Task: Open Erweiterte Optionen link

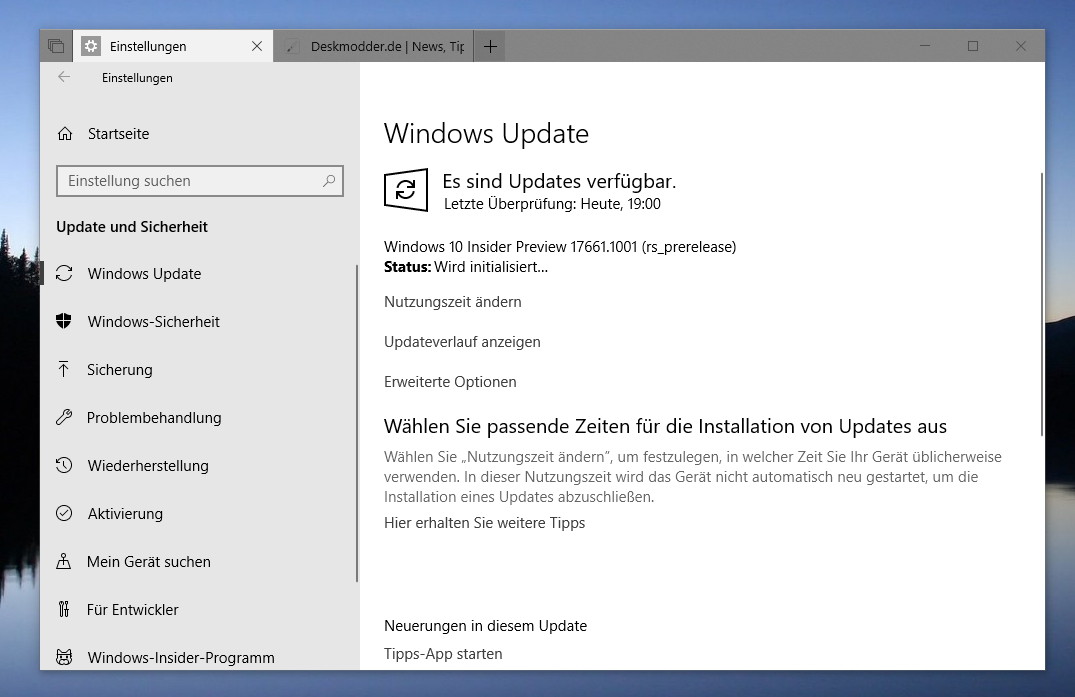Action: tap(450, 382)
